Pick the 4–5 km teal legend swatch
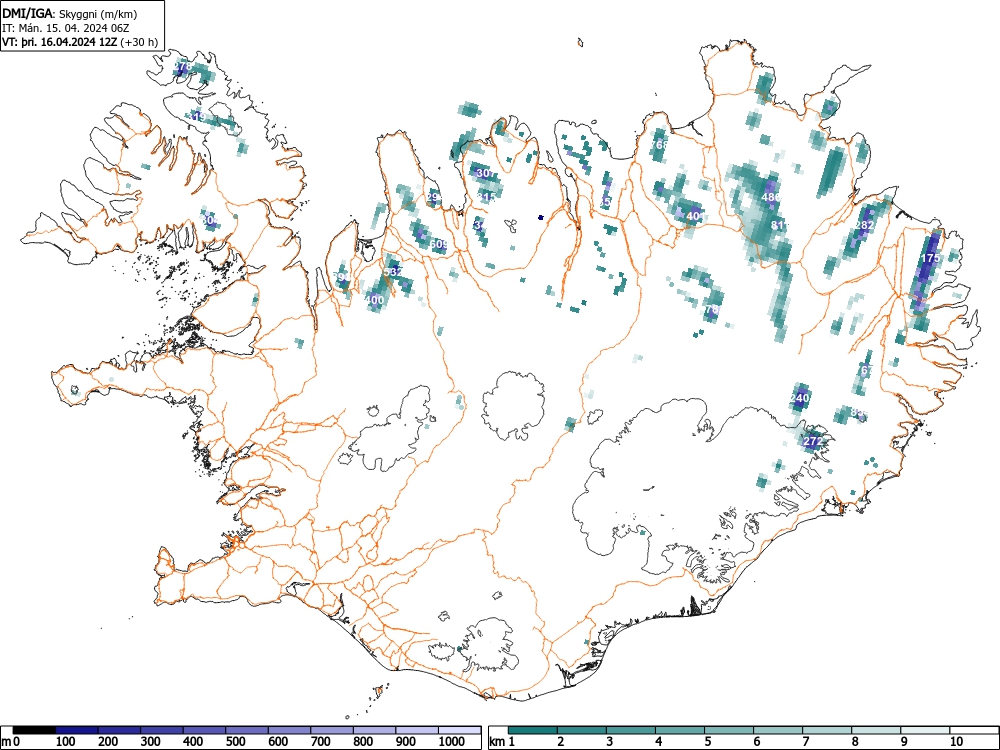The height and width of the screenshot is (750, 1000). click(x=680, y=730)
